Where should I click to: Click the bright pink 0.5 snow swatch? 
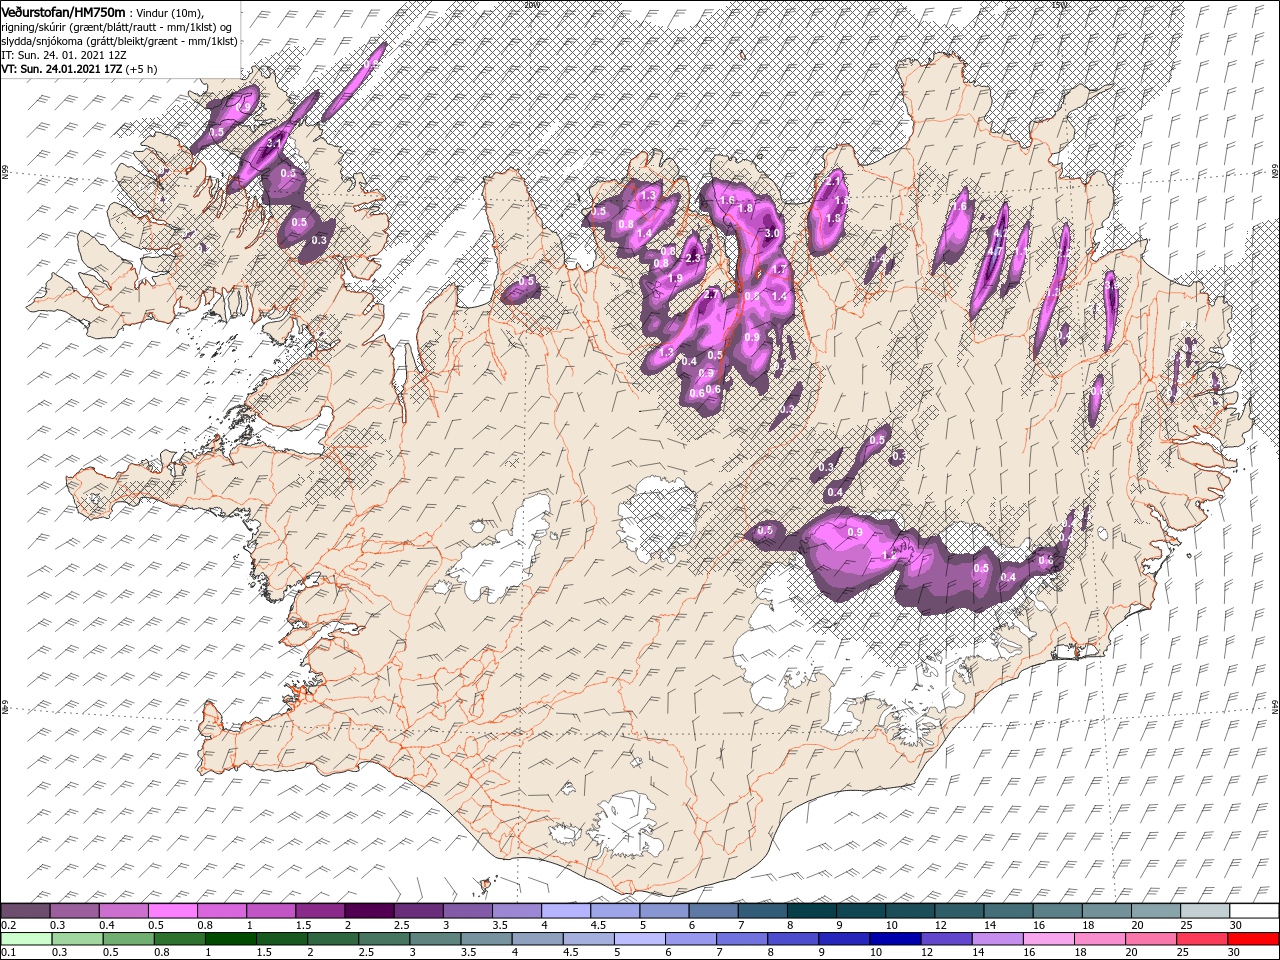click(x=173, y=911)
